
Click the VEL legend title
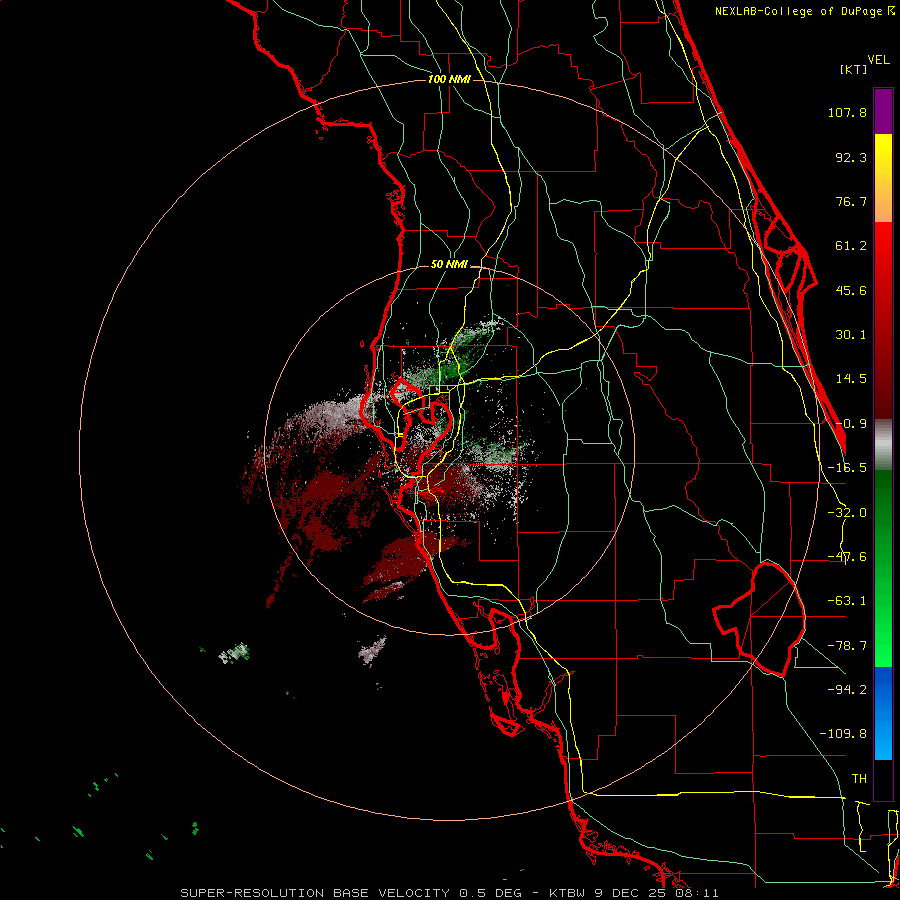click(x=878, y=60)
